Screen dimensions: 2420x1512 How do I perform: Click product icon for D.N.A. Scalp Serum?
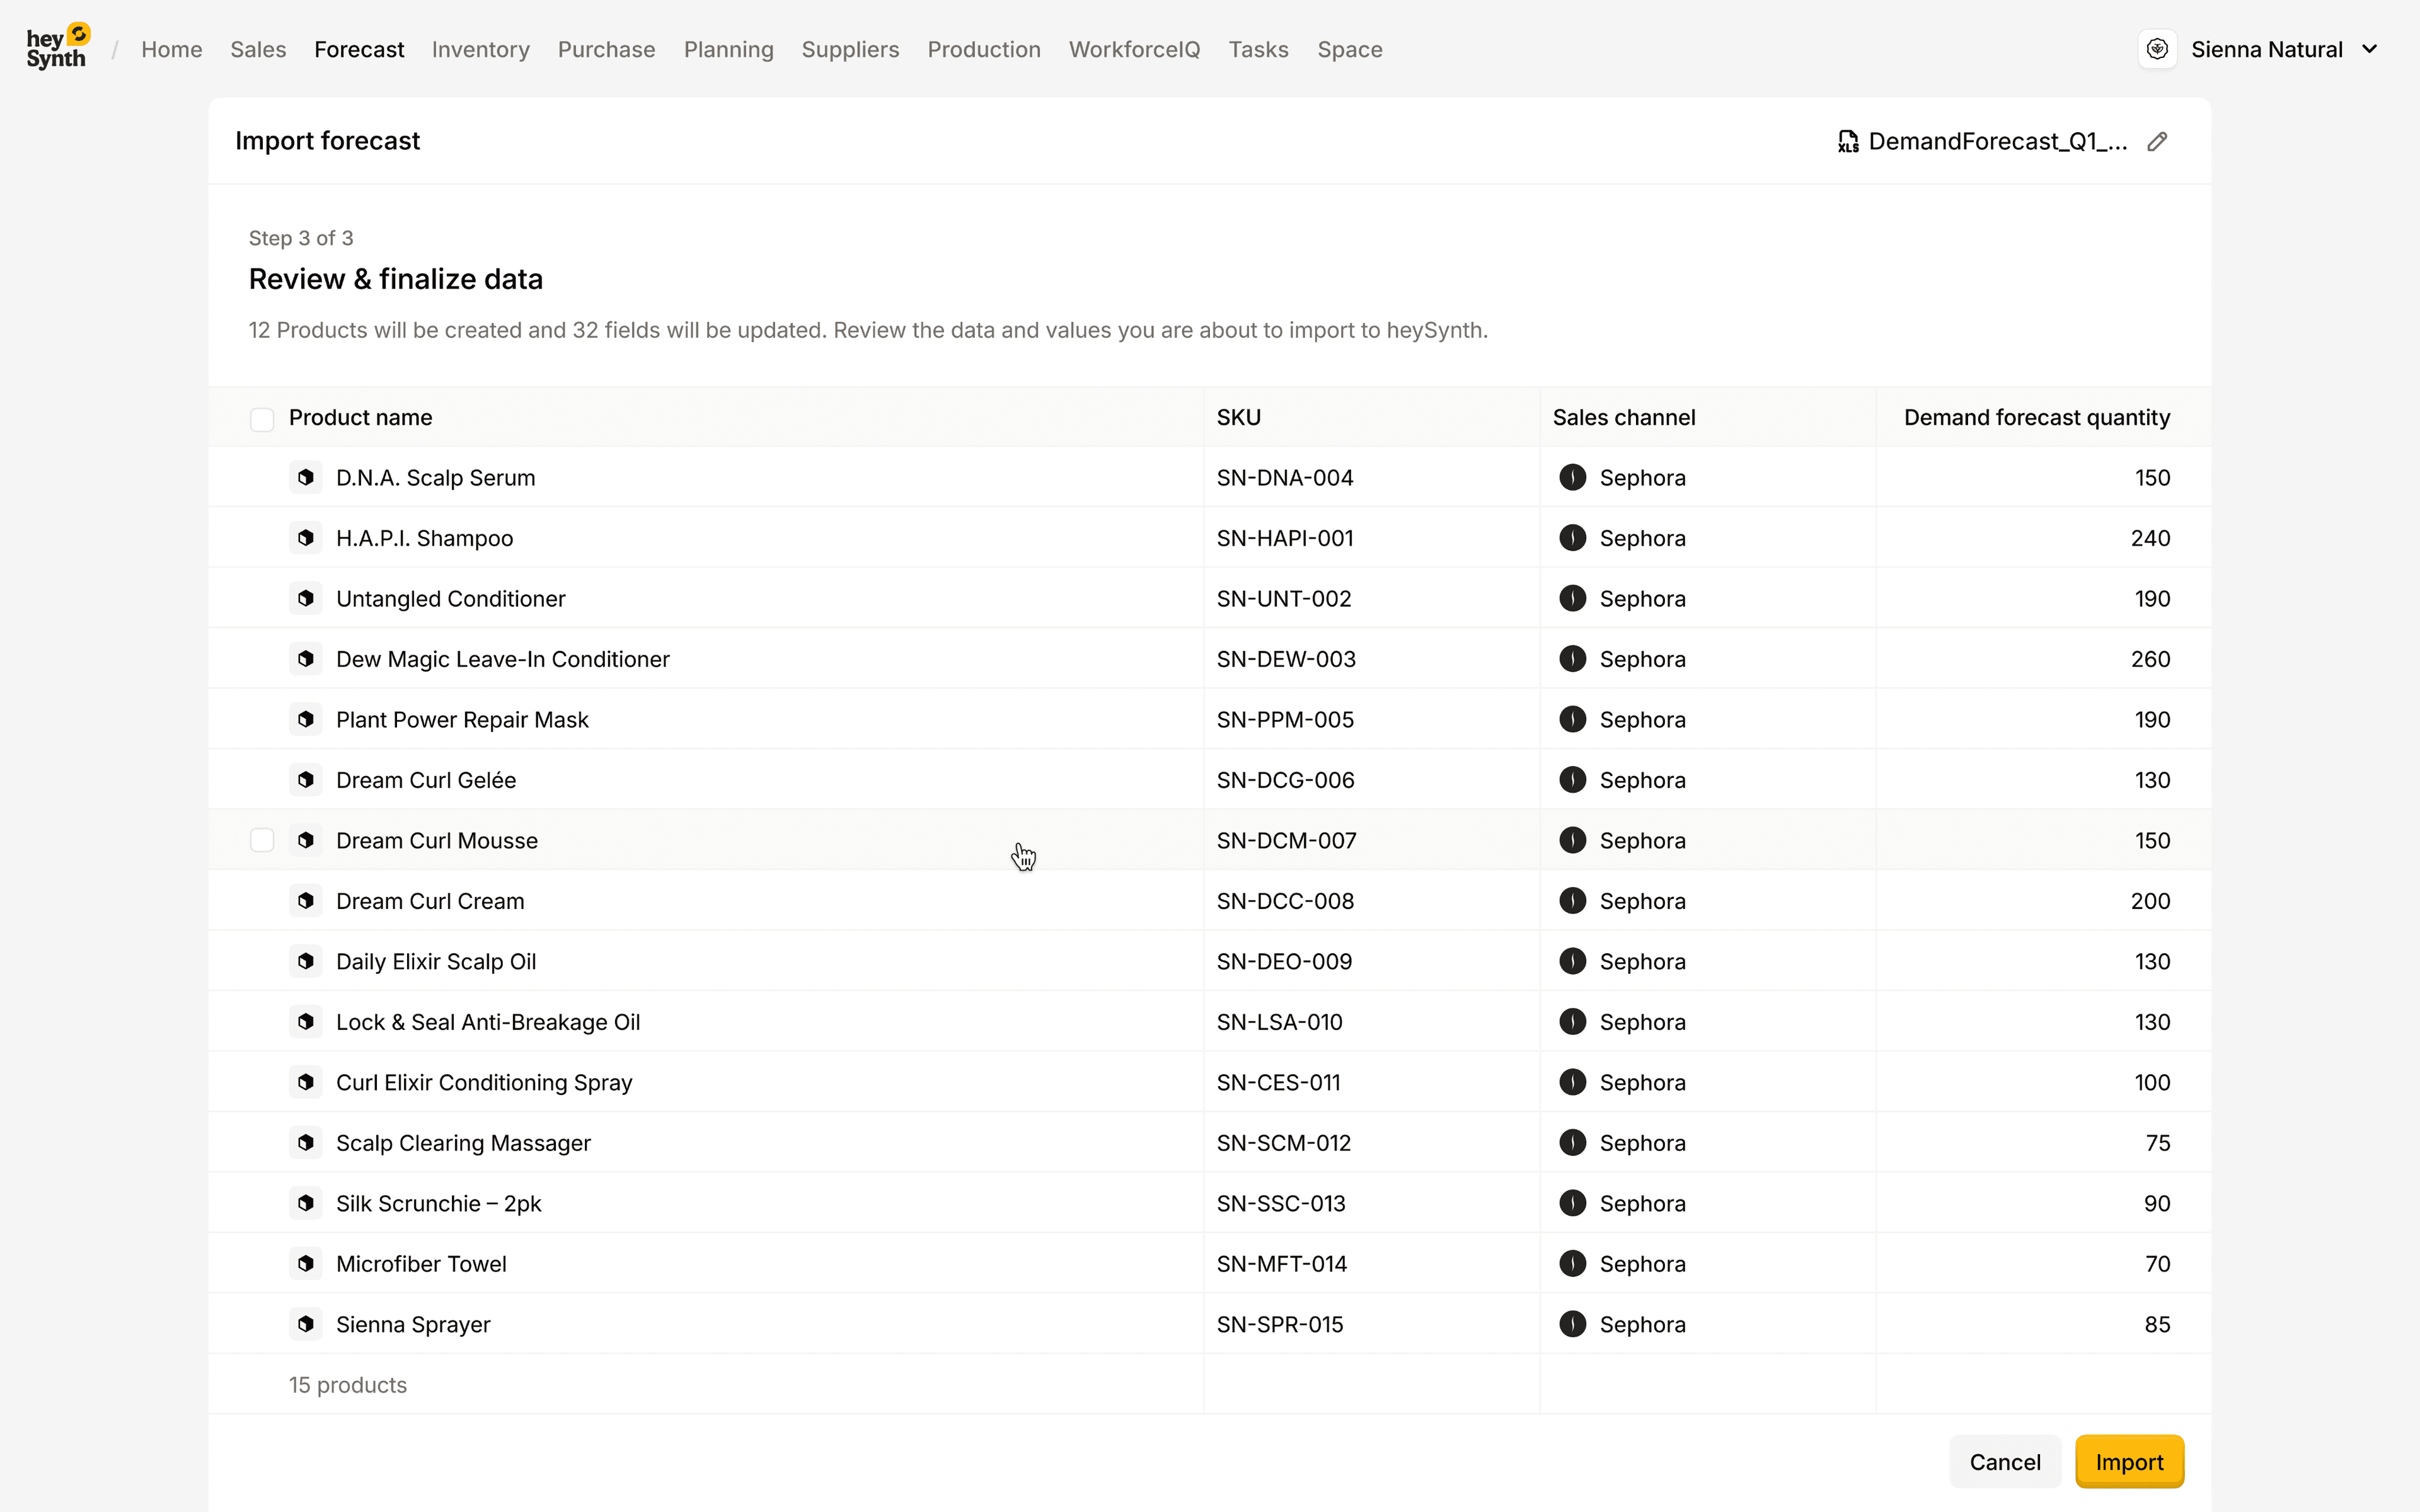pos(306,477)
